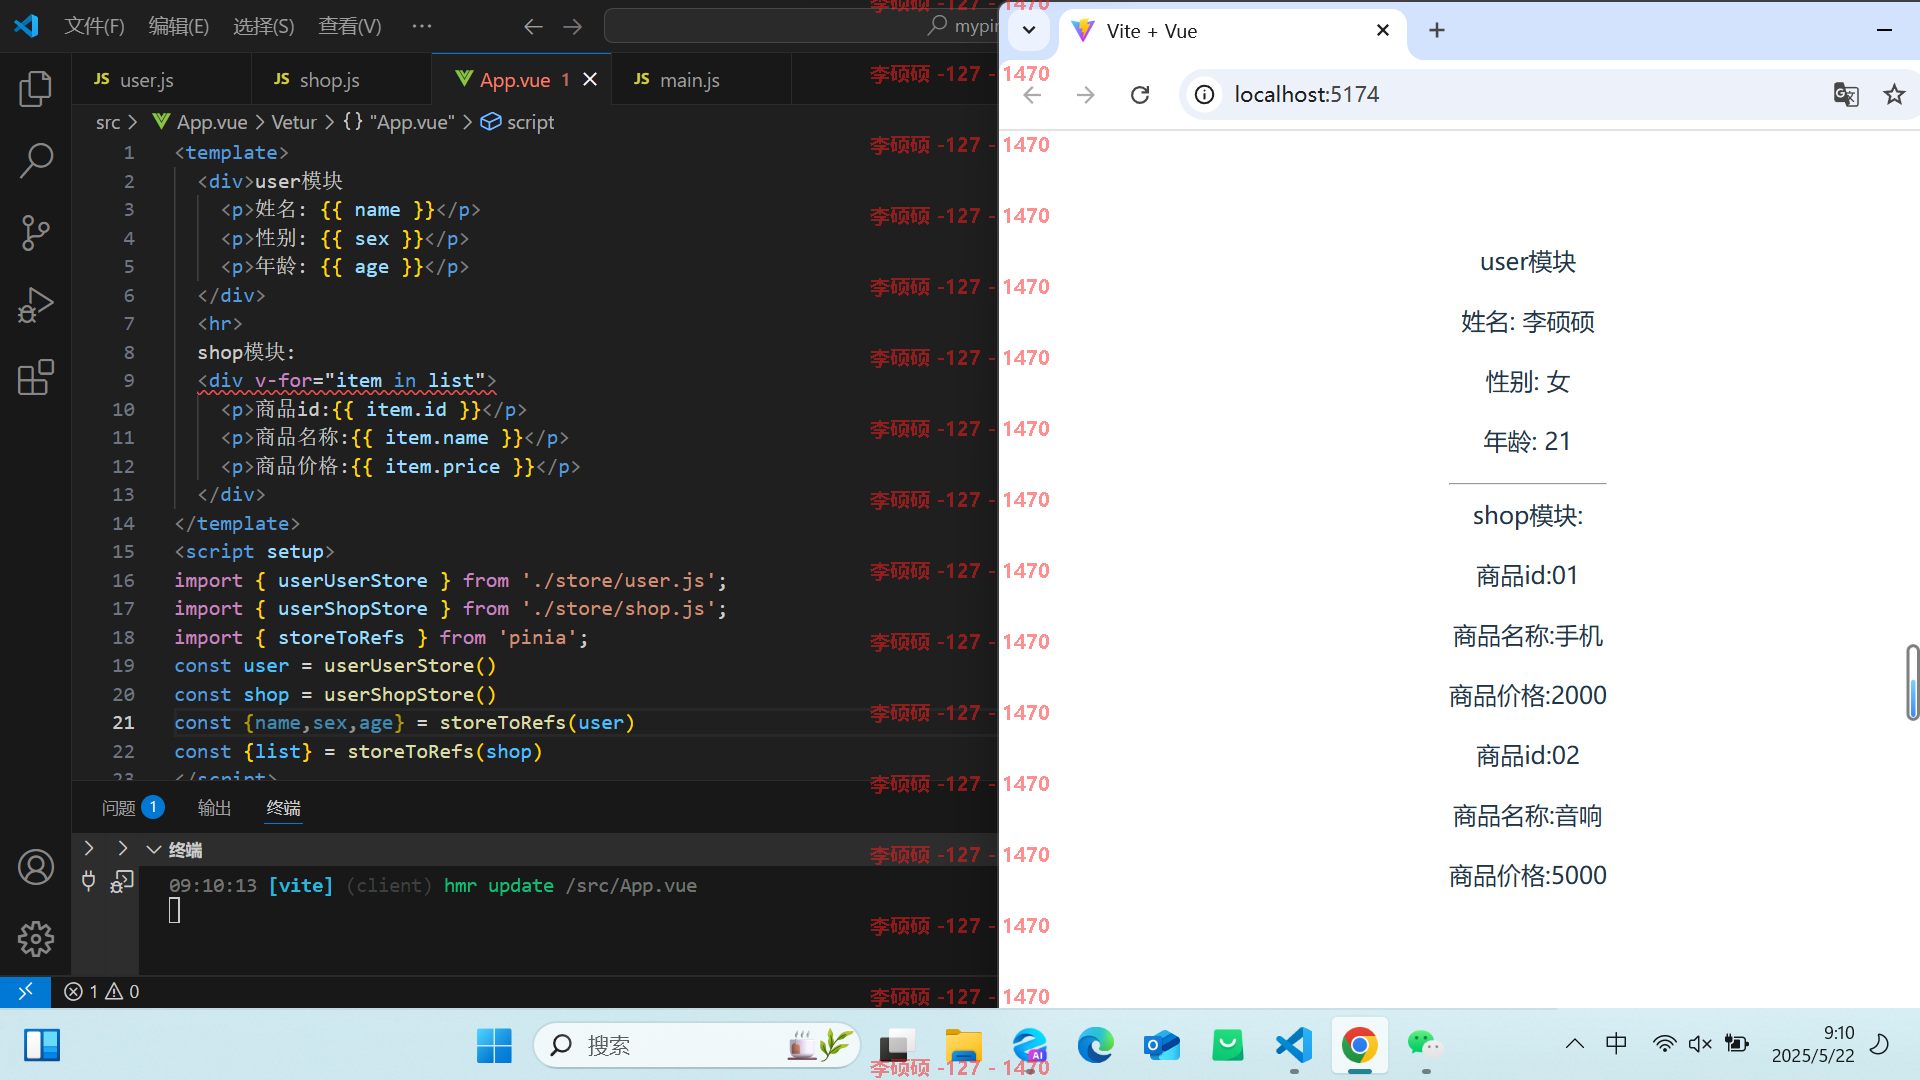Image resolution: width=1920 pixels, height=1080 pixels.
Task: Open Windows Start menu
Action: pyautogui.click(x=494, y=1045)
